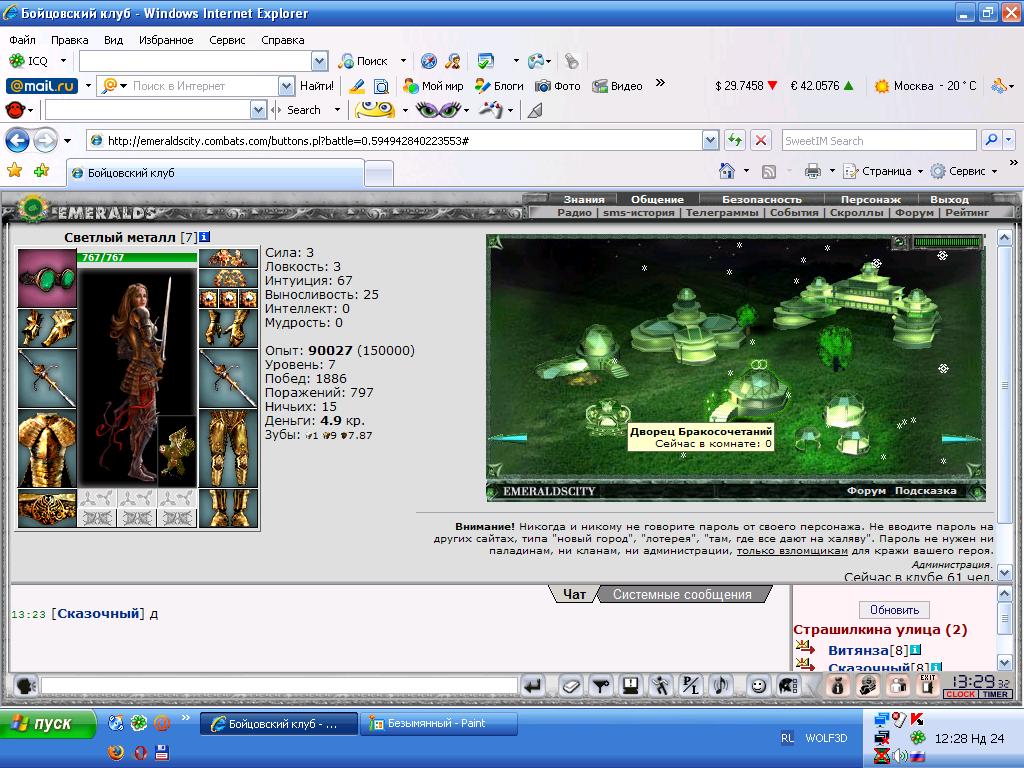Viewport: 1024px width, 768px height.
Task: Click private message arrow icon beside Витянза
Action: [x=805, y=648]
